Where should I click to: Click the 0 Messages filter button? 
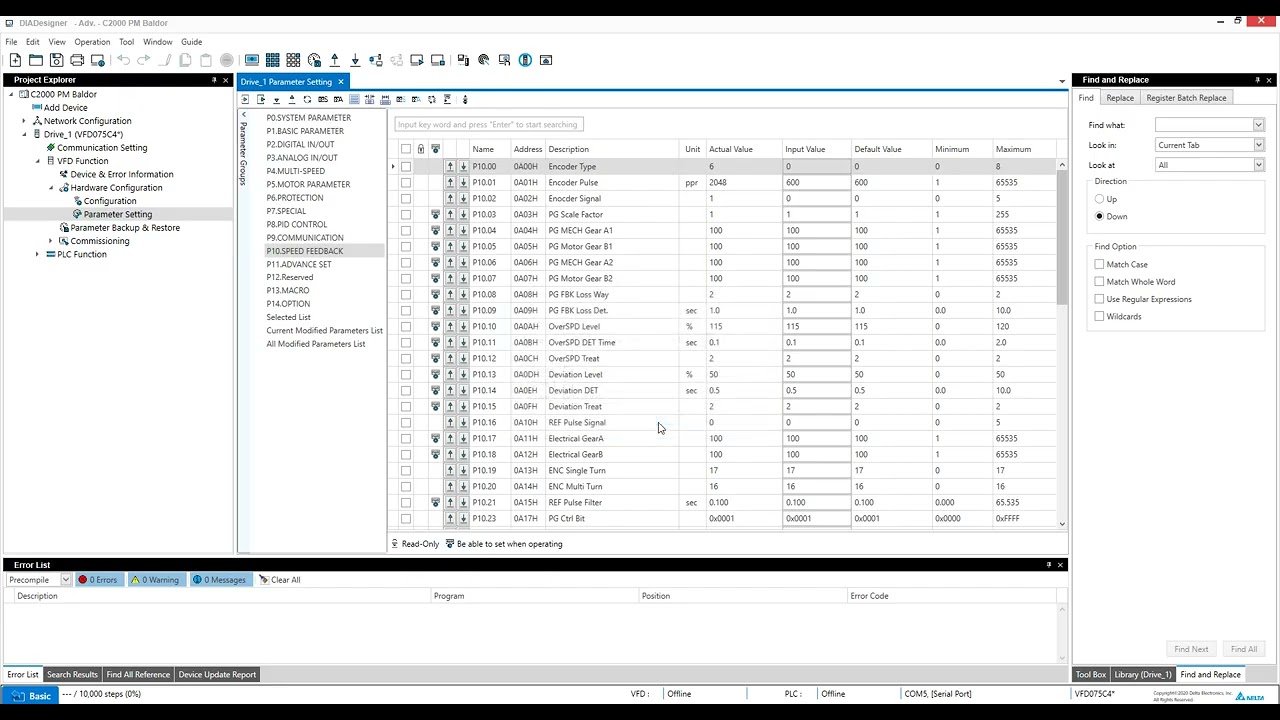219,580
